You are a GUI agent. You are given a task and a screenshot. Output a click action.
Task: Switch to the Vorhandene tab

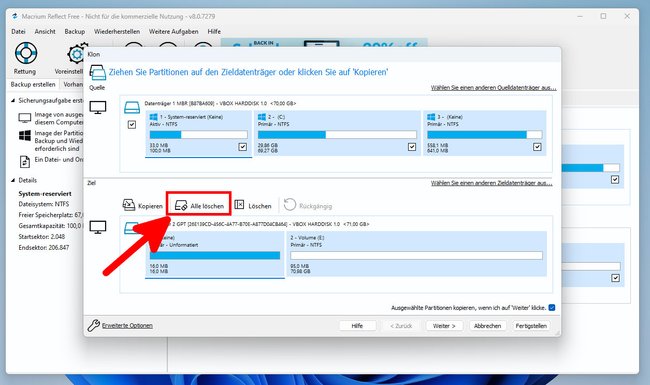(73, 85)
